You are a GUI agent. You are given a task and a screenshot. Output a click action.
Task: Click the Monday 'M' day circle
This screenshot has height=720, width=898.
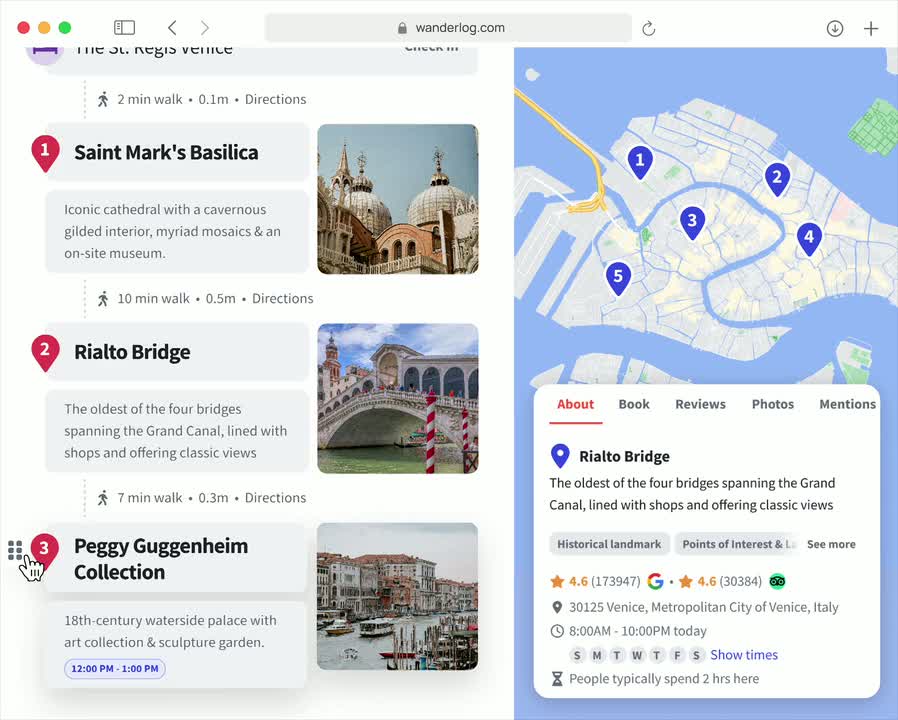[597, 655]
